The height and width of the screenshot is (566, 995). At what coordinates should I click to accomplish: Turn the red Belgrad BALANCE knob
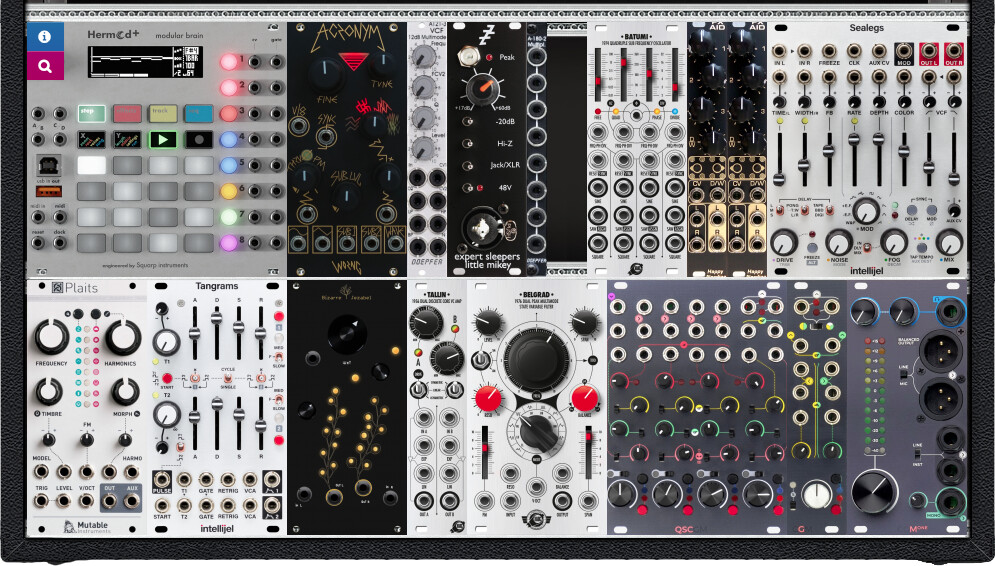coord(583,398)
